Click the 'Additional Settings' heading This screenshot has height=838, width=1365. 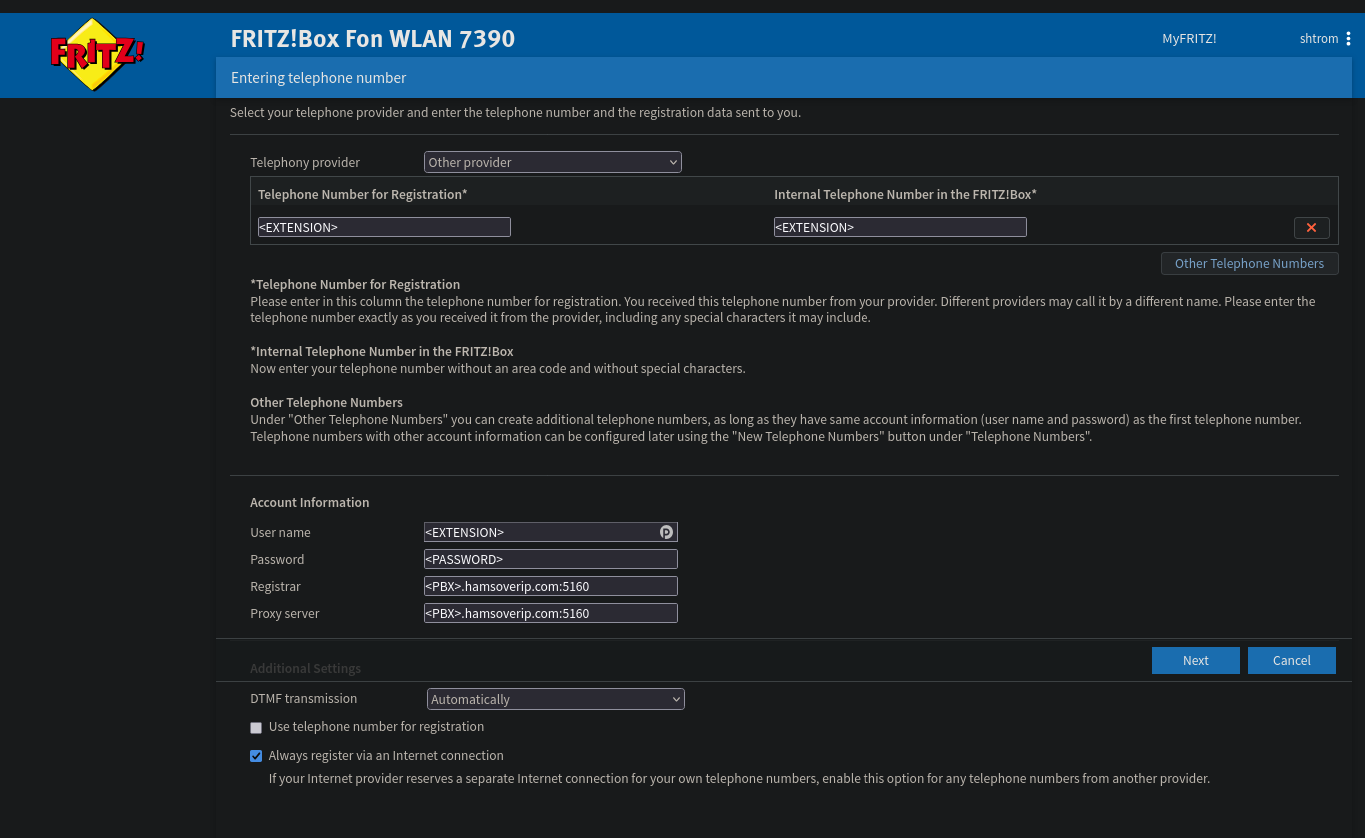point(306,668)
